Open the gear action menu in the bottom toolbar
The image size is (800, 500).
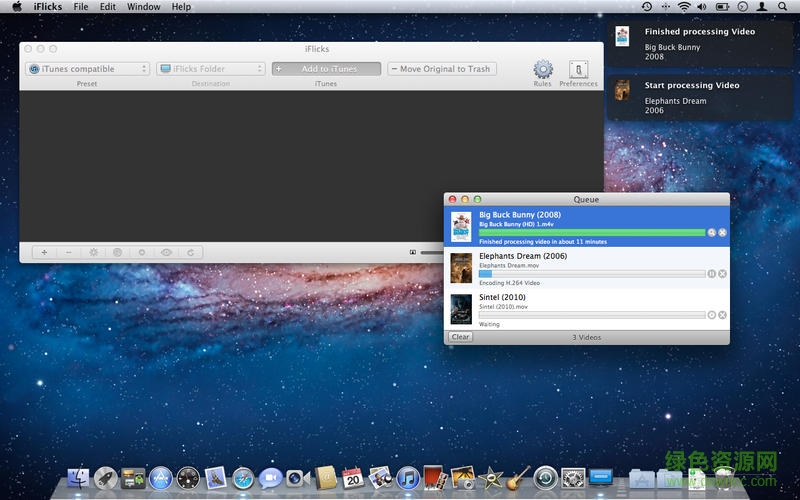(93, 253)
